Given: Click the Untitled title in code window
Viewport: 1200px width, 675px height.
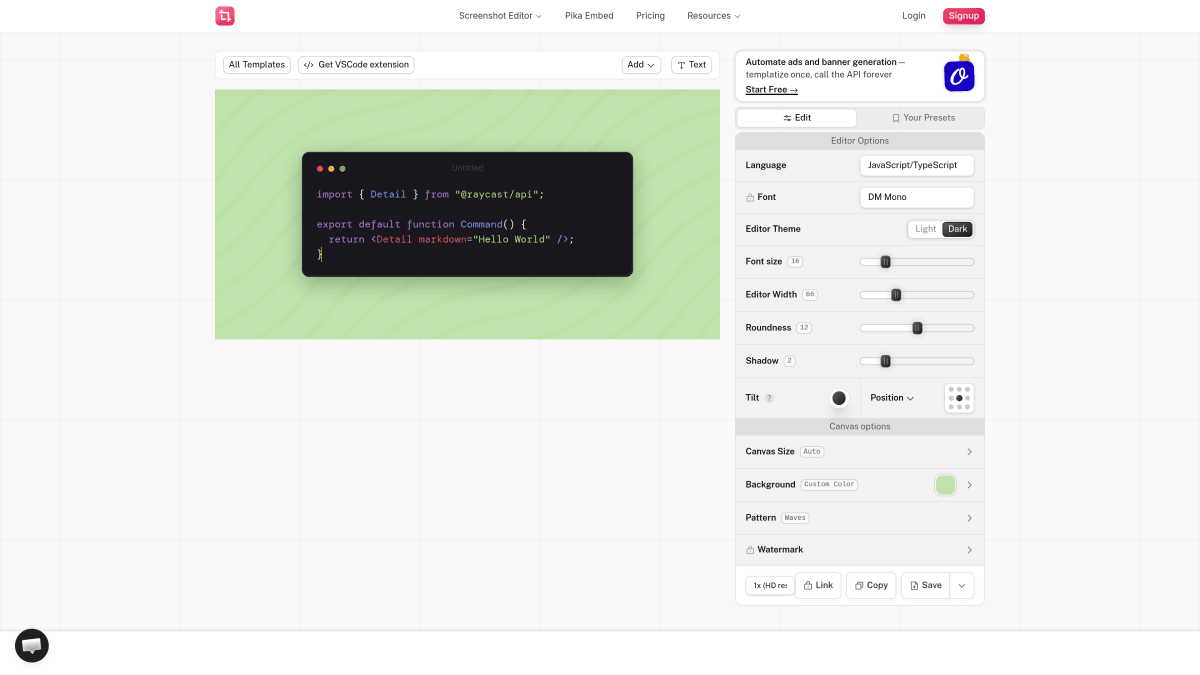Looking at the screenshot, I should [467, 168].
